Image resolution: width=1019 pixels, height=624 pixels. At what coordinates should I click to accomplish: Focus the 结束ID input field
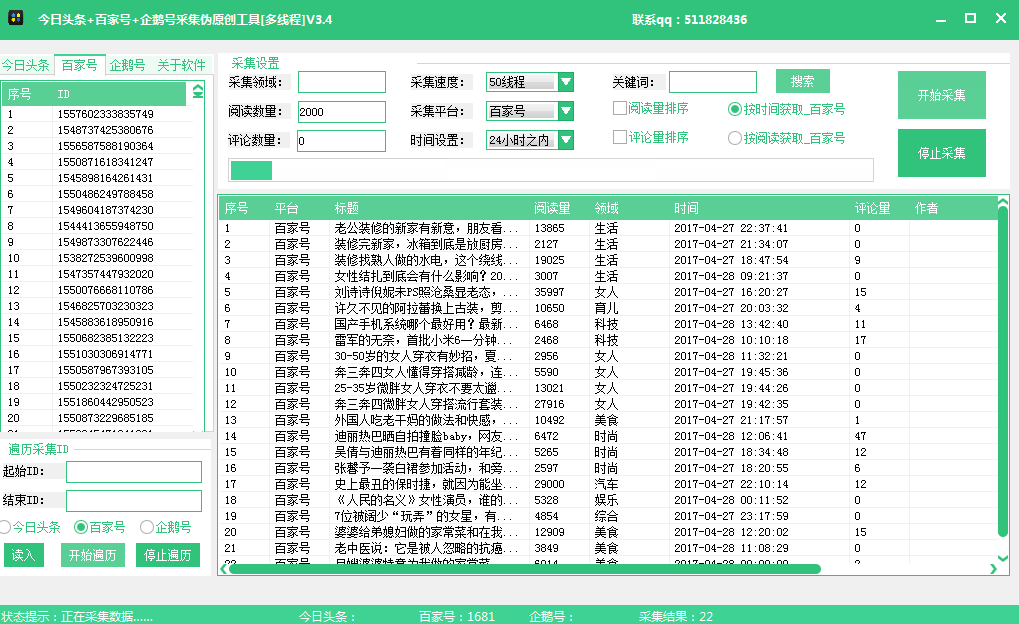[x=134, y=500]
